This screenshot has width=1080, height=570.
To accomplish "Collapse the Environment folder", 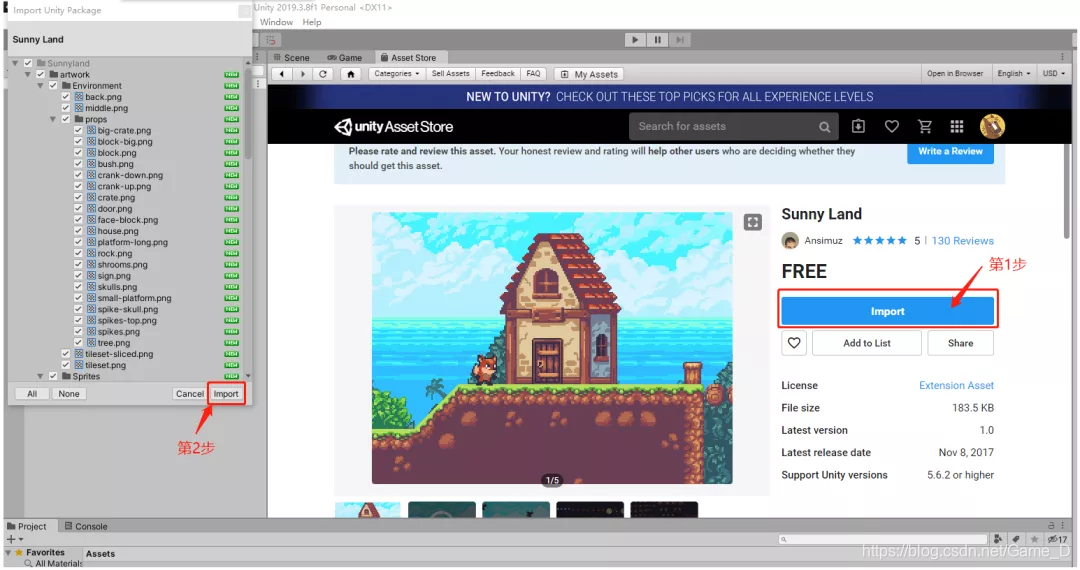I will [40, 85].
